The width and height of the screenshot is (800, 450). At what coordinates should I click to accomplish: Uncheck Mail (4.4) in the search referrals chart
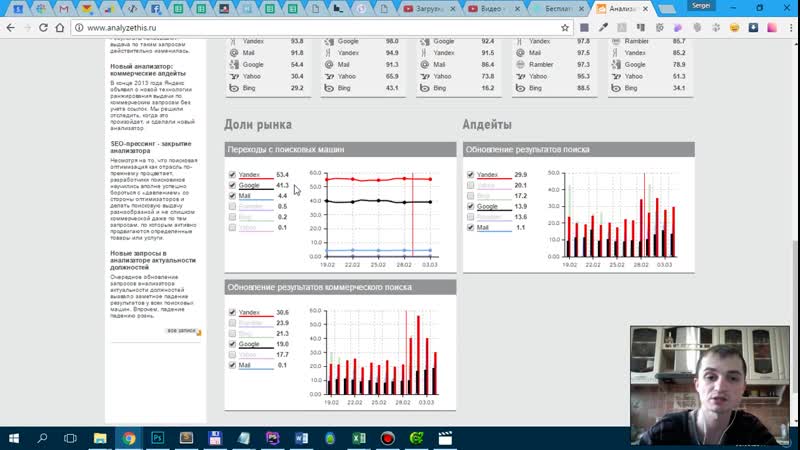click(232, 196)
